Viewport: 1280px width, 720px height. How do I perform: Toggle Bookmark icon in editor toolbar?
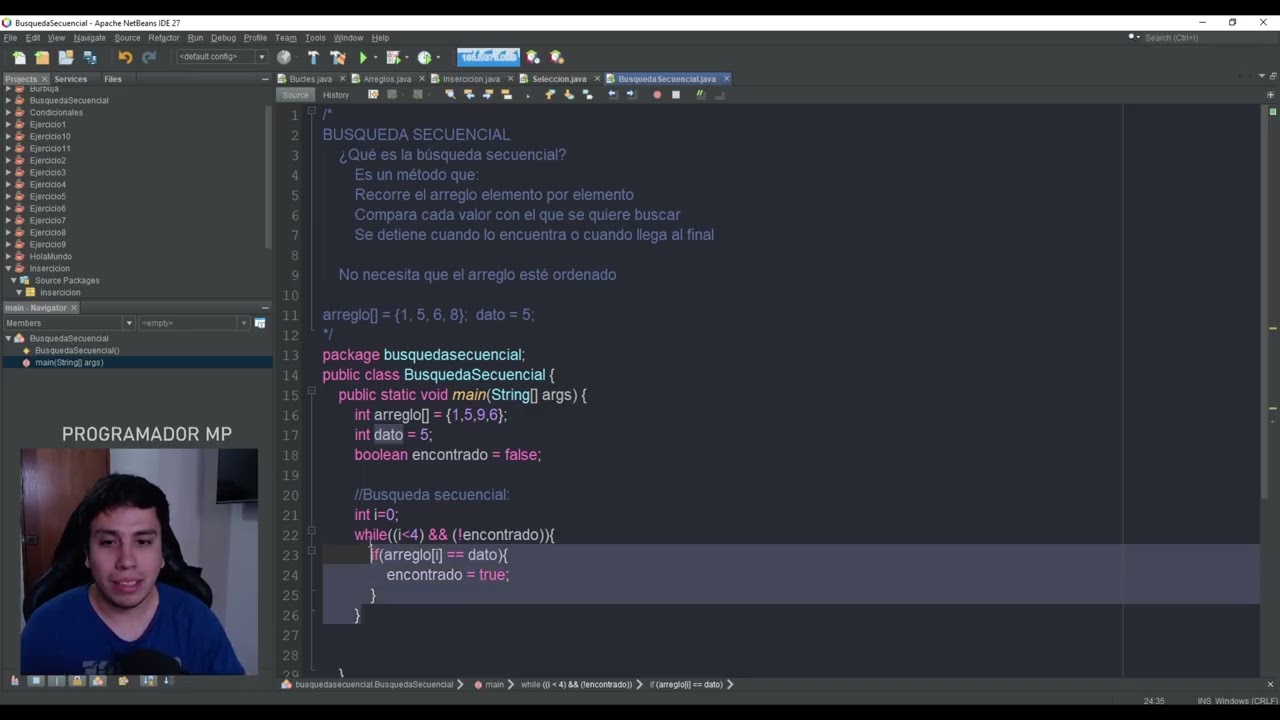tap(587, 95)
